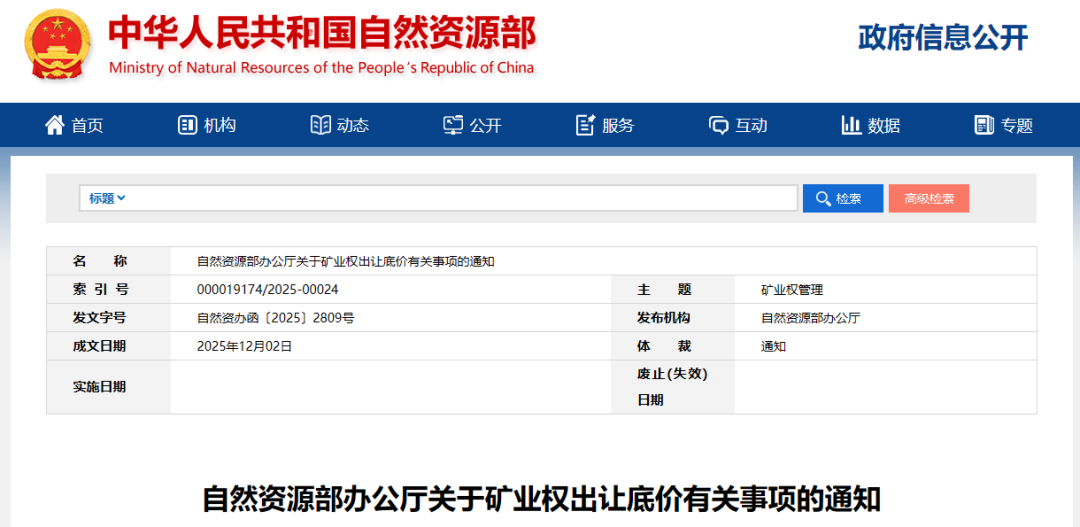Open the 数据 menu item
Viewport: 1080px width, 527px height.
[x=884, y=125]
